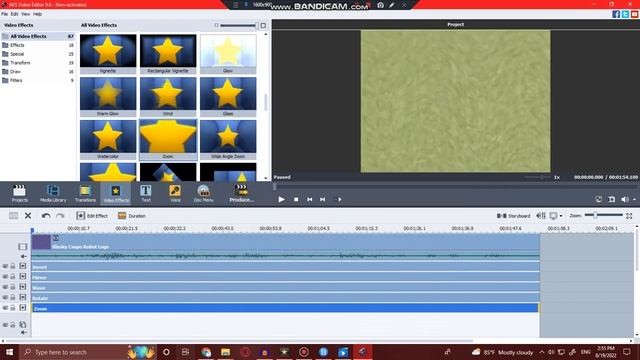Play the project preview
640x360 pixels.
click(x=281, y=199)
